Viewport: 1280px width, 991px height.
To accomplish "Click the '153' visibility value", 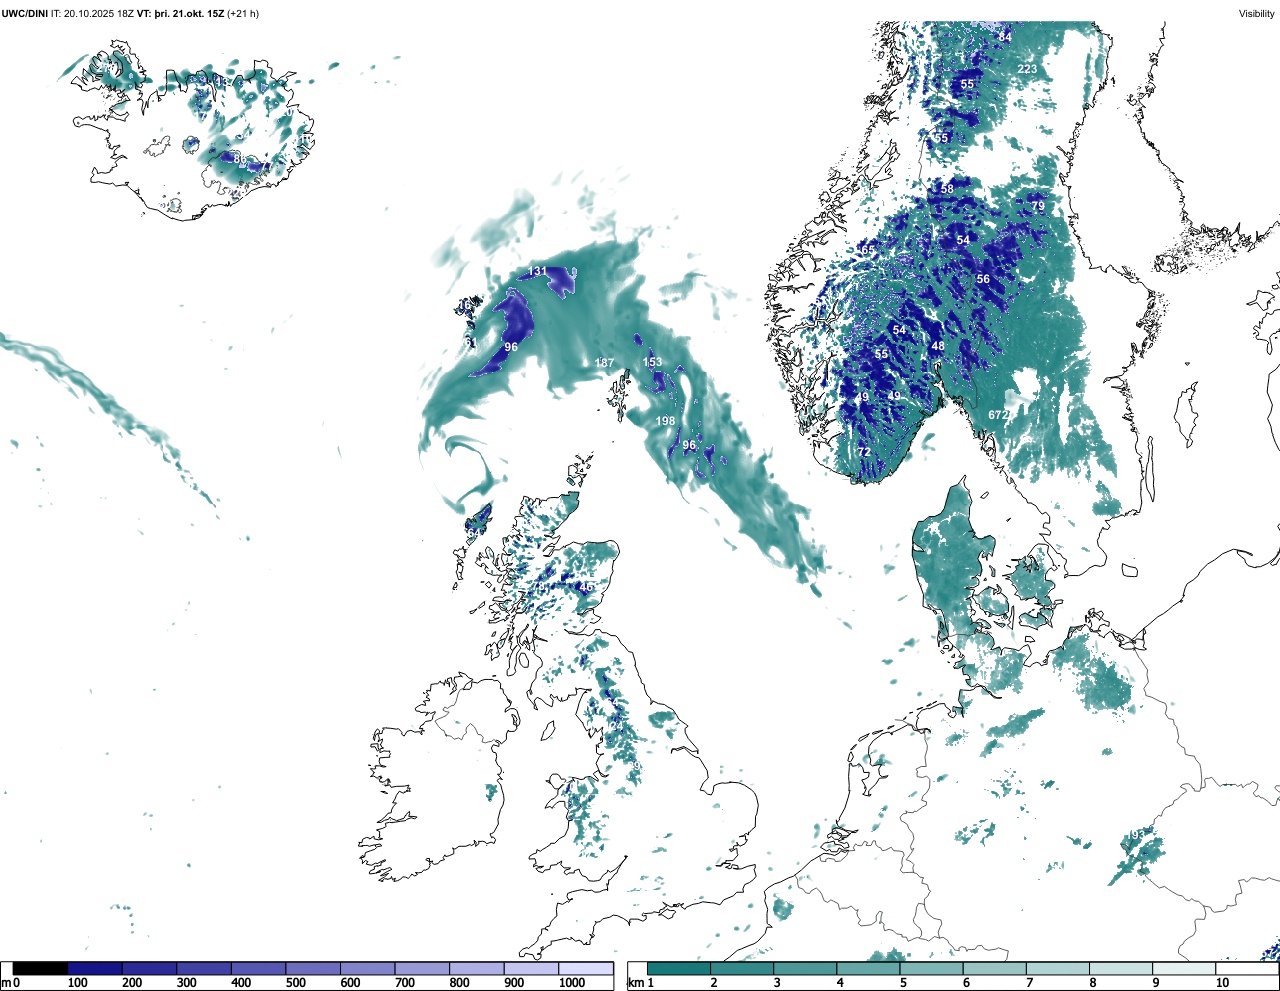I will [x=652, y=363].
